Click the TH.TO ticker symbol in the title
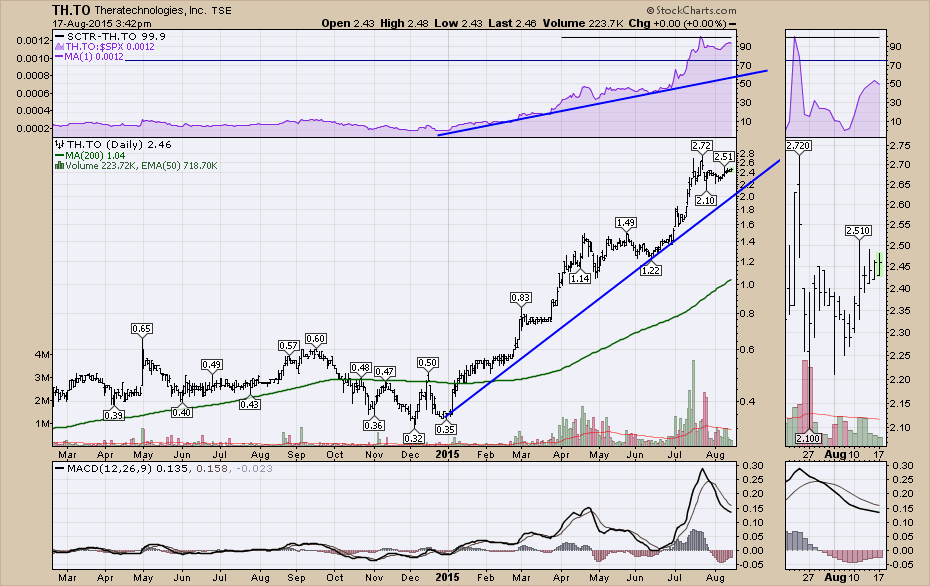Screen dimensions: 930x586 click(x=71, y=10)
